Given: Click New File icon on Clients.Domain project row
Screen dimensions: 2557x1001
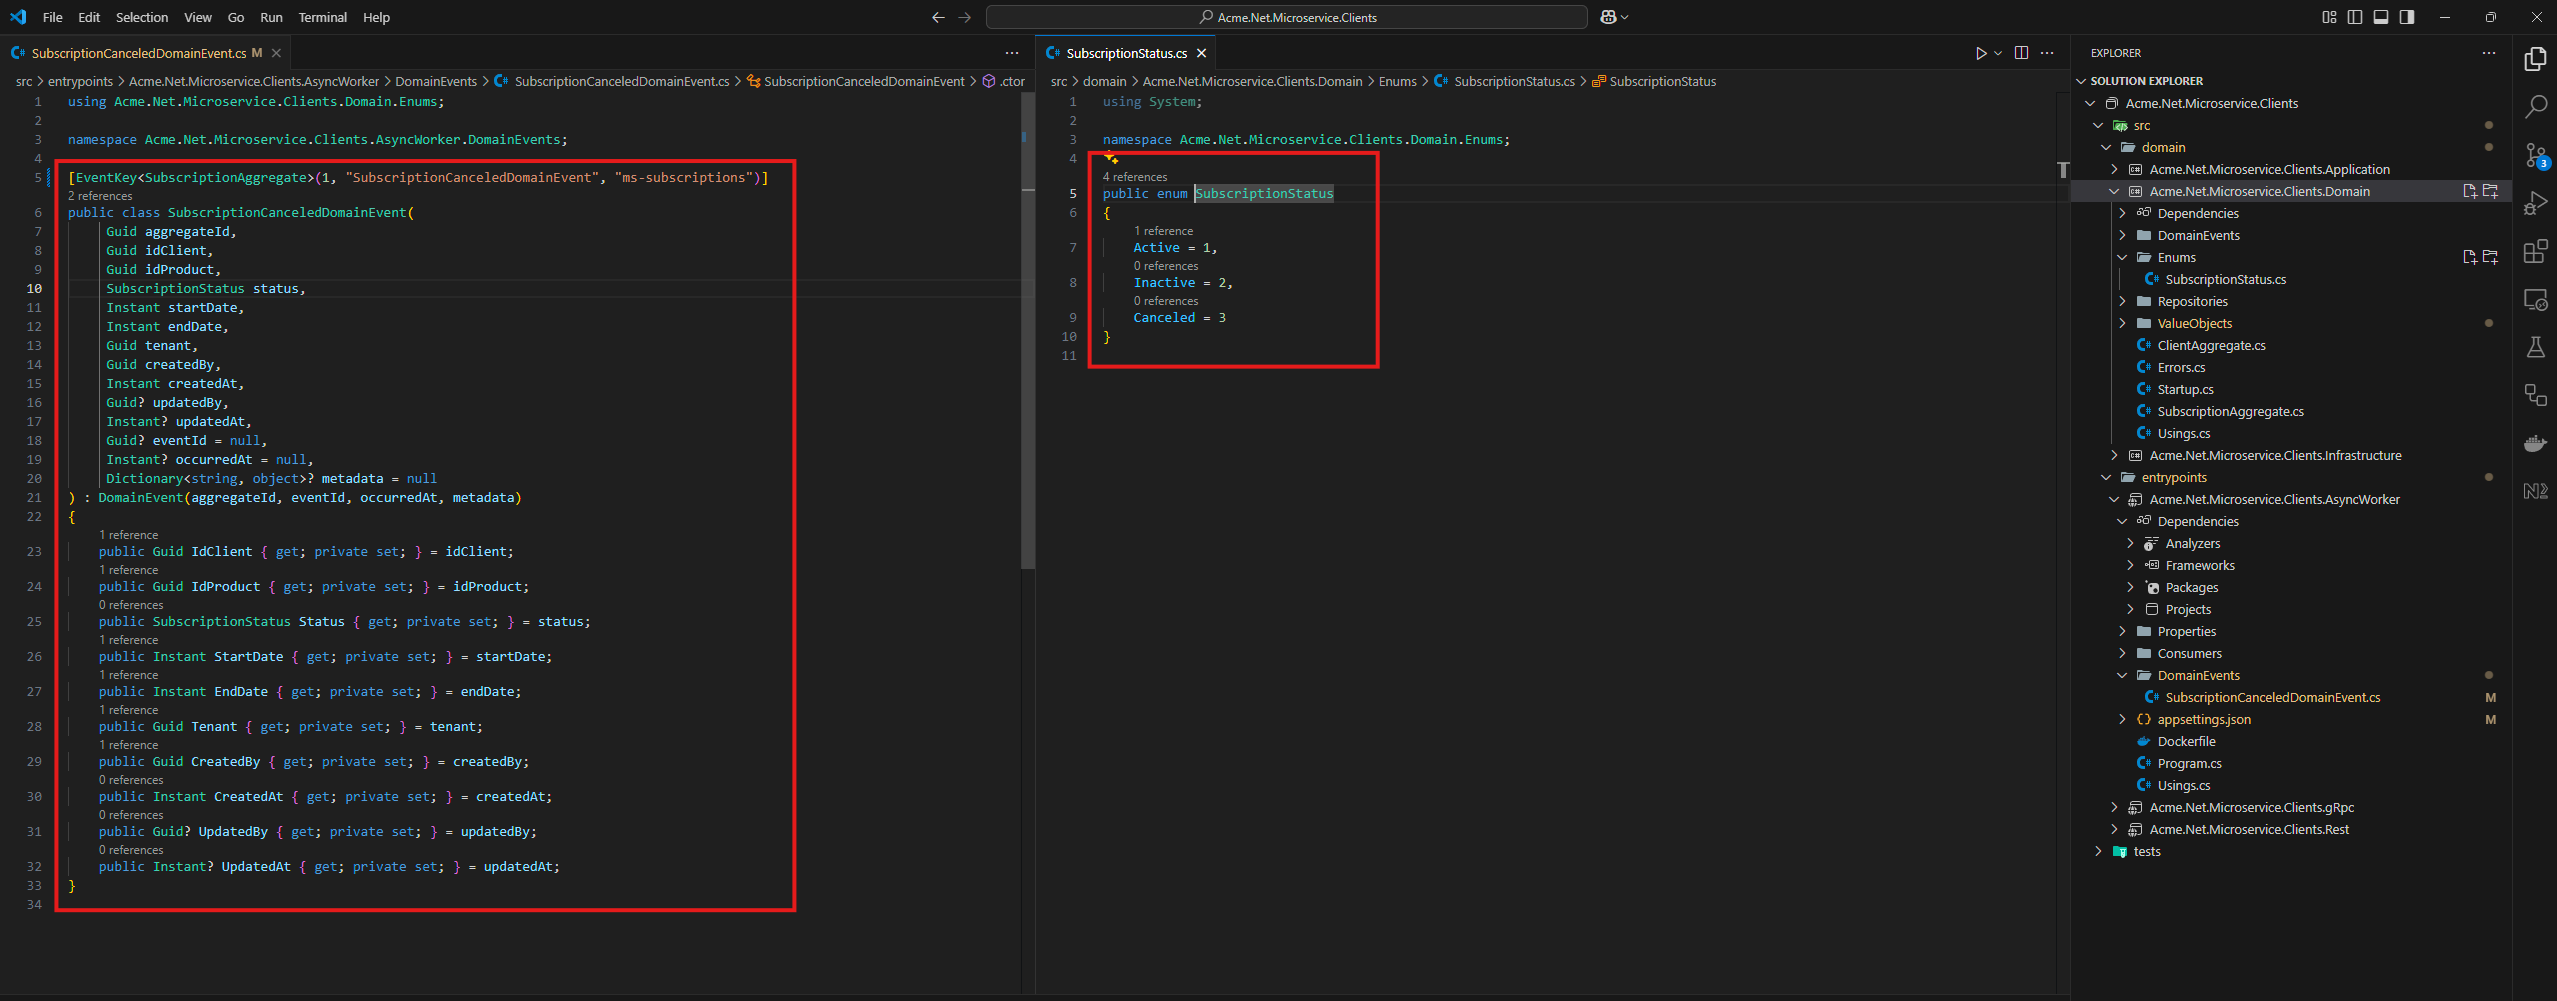Looking at the screenshot, I should point(2469,191).
